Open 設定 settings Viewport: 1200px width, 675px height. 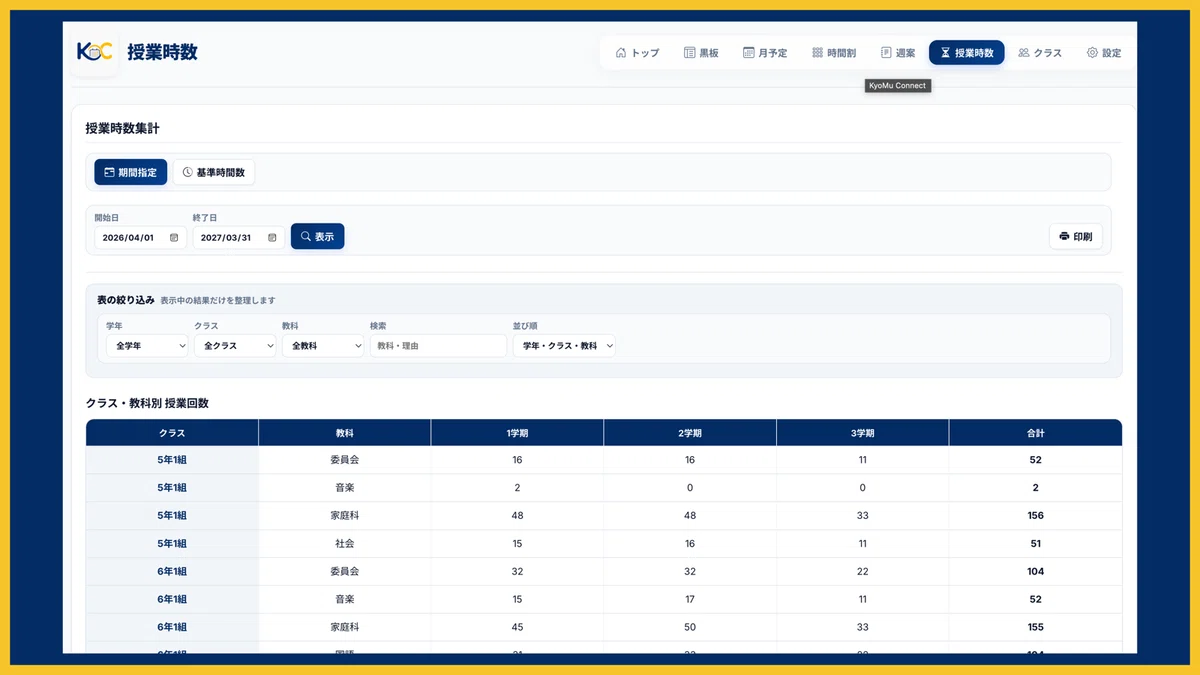pyautogui.click(x=1104, y=53)
